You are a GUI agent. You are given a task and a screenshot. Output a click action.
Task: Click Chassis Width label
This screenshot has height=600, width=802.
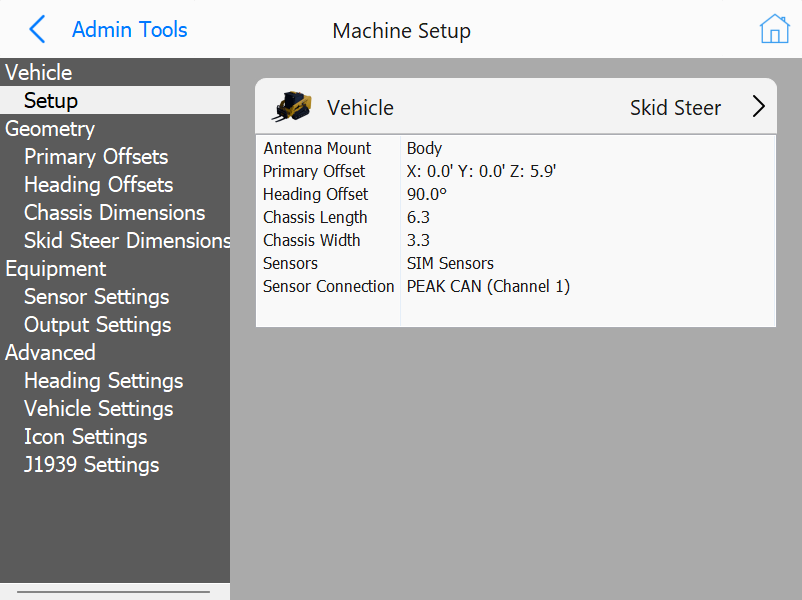(x=311, y=240)
